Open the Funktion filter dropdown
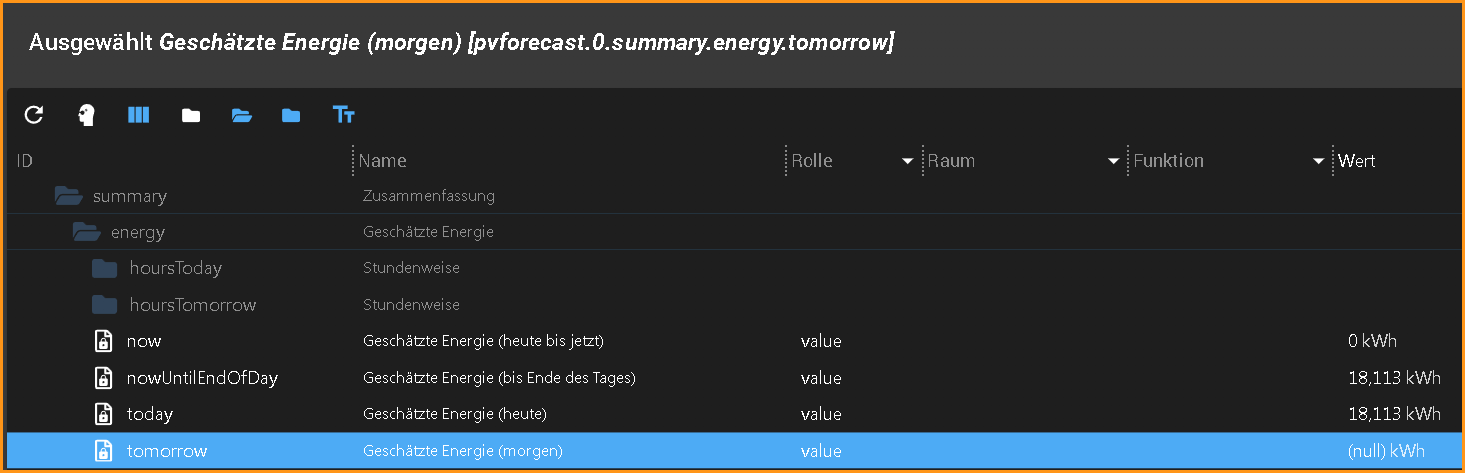1465x473 pixels. 1318,161
